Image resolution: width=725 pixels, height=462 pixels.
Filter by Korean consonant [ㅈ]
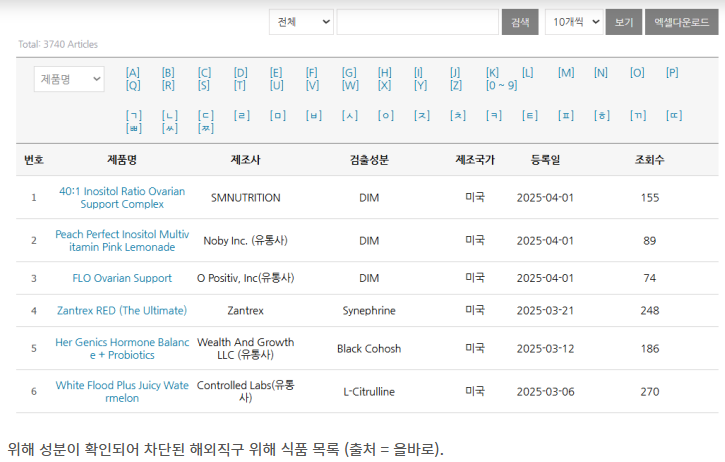422,115
